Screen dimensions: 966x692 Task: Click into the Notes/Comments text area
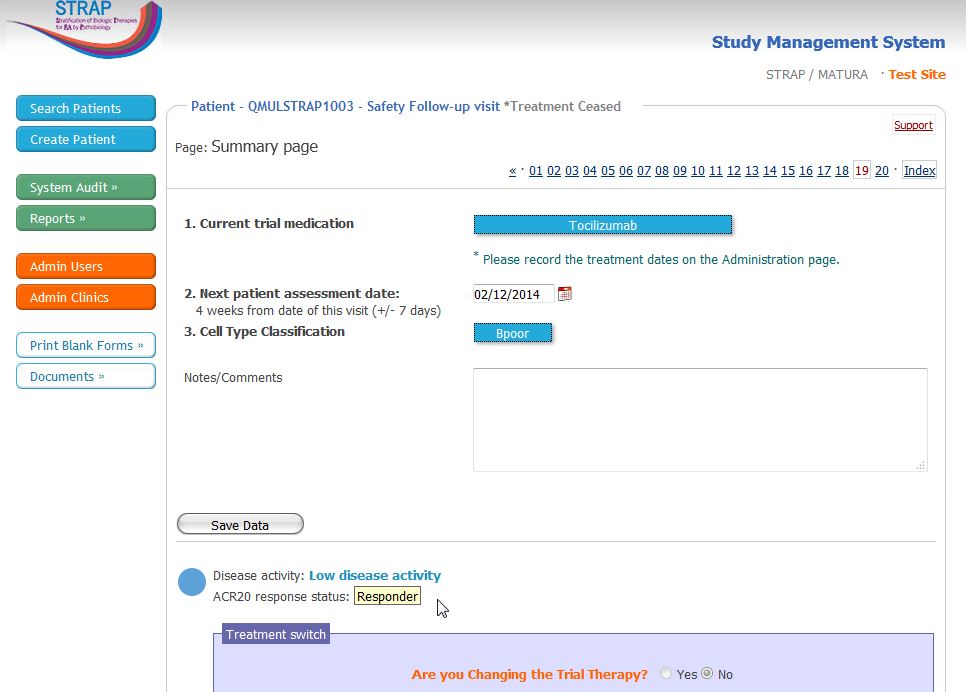pos(699,419)
